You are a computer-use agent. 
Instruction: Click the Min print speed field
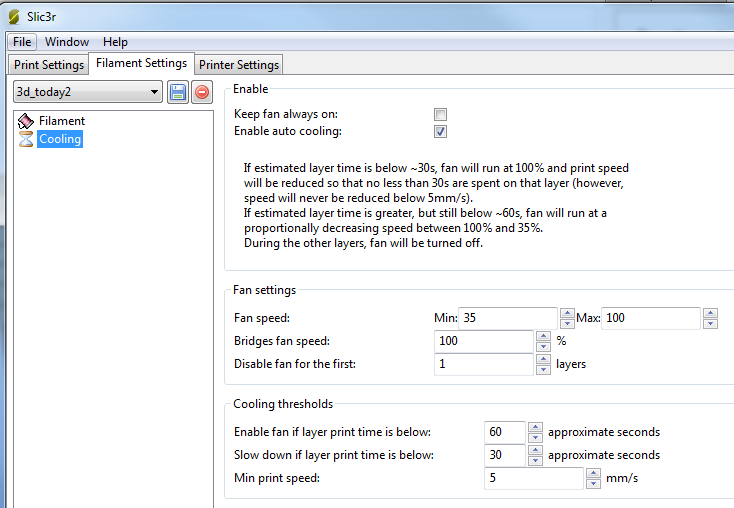pos(534,478)
